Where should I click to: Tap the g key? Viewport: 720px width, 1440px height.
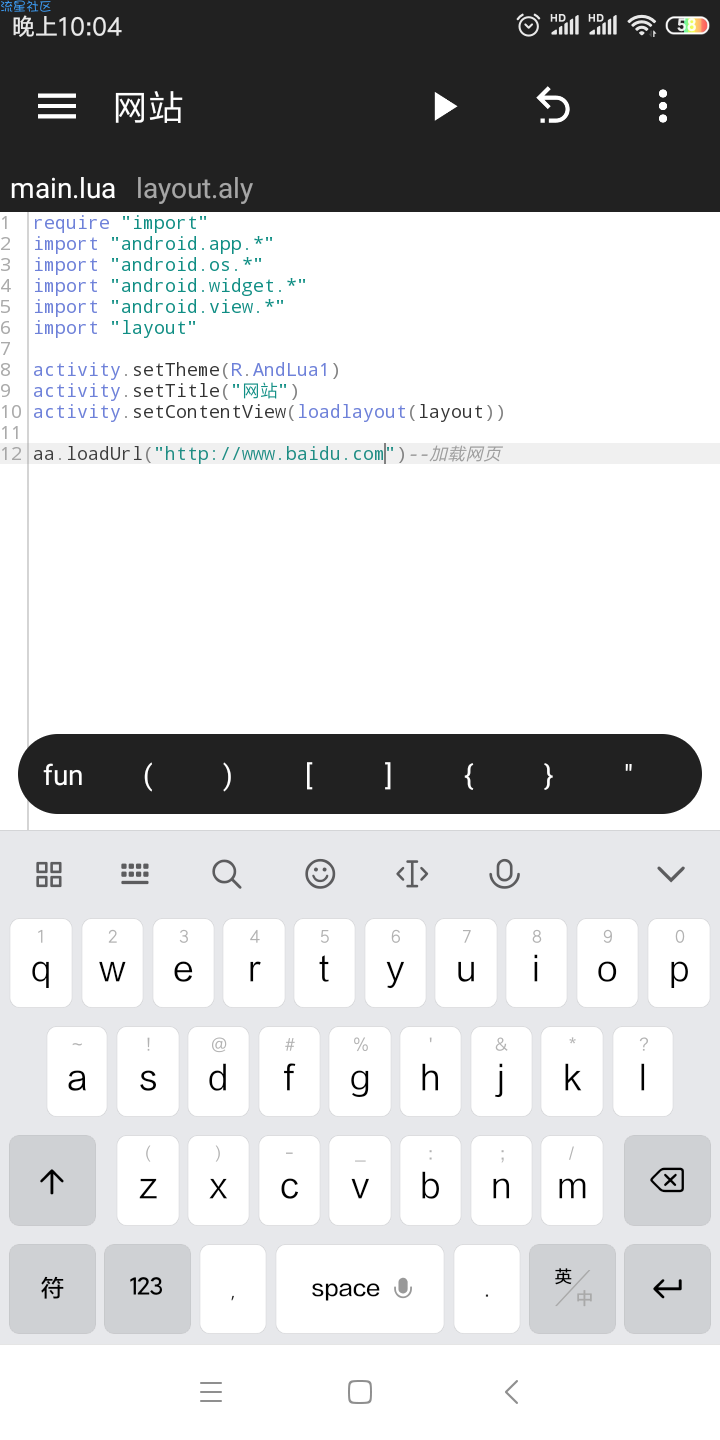pyautogui.click(x=360, y=1072)
